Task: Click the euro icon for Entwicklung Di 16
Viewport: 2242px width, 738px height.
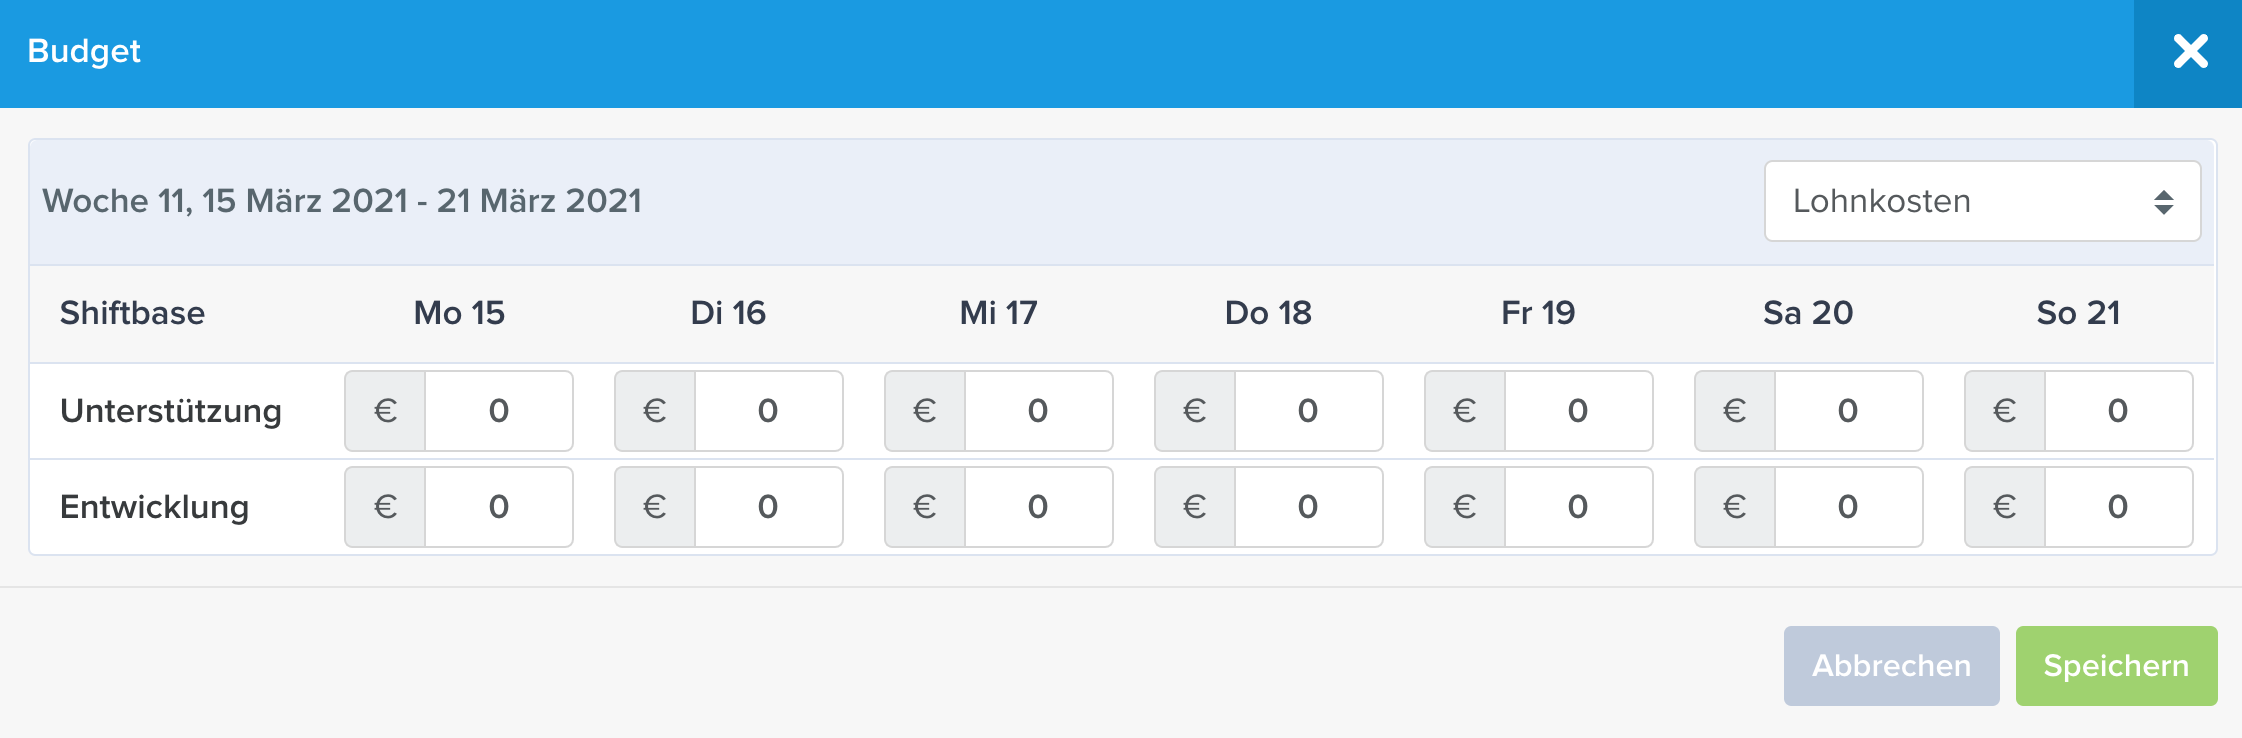Action: (x=655, y=507)
